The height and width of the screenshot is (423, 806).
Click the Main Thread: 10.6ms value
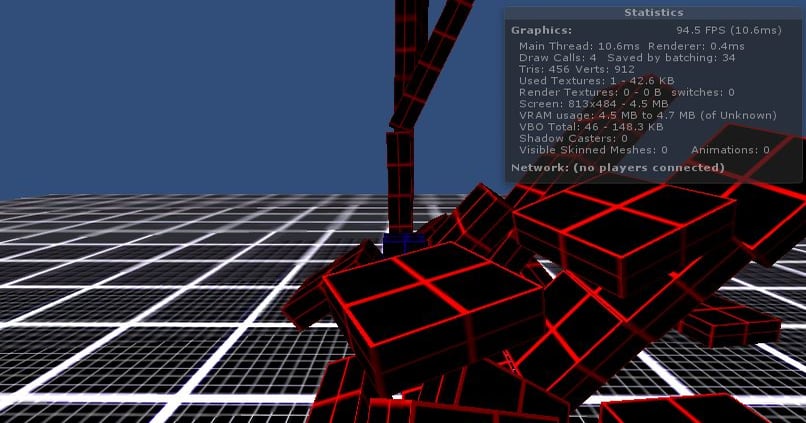tap(579, 46)
